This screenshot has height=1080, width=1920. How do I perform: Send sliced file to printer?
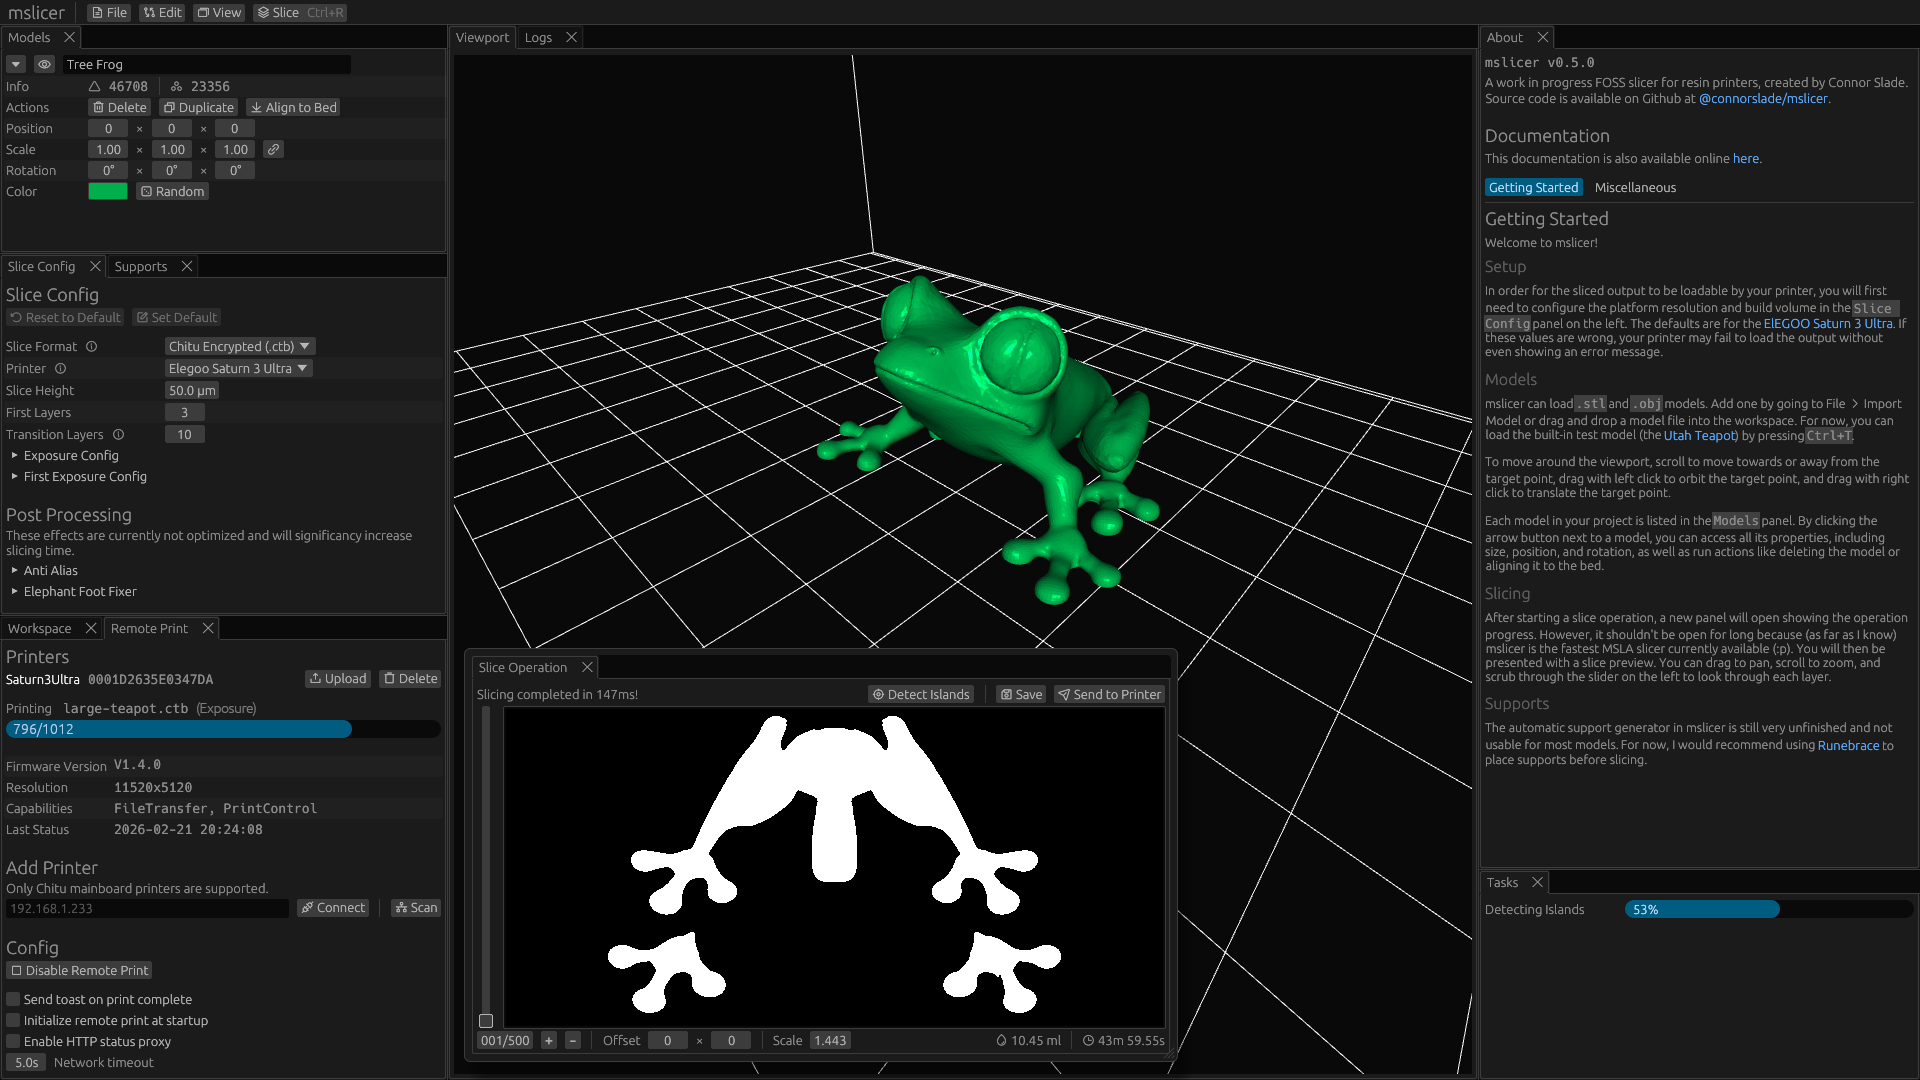coord(1109,694)
